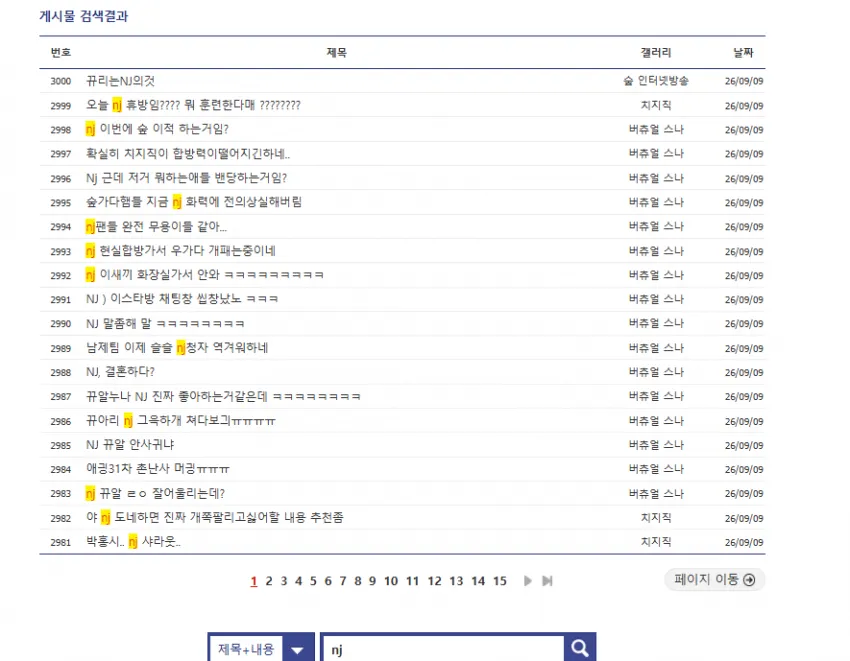
Task: Go to page 13
Action: pyautogui.click(x=456, y=581)
